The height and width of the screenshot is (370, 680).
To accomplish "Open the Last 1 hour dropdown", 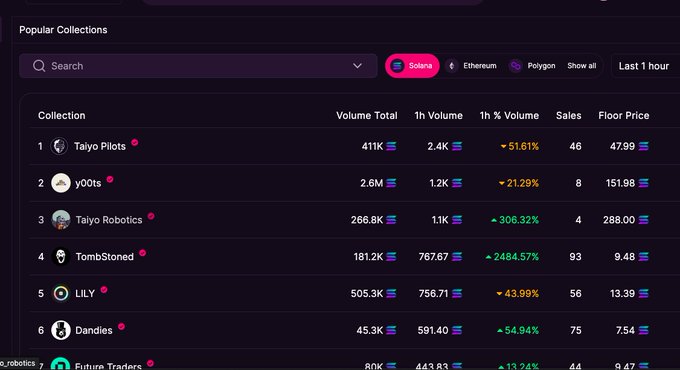I will [x=645, y=66].
